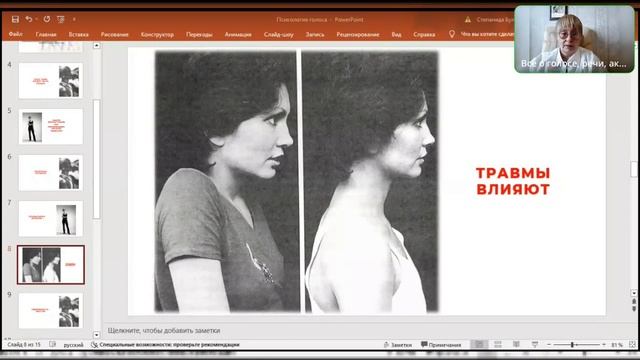This screenshot has width=640, height=360.
Task: Toggle the Заметки notes pane button
Action: click(x=398, y=345)
